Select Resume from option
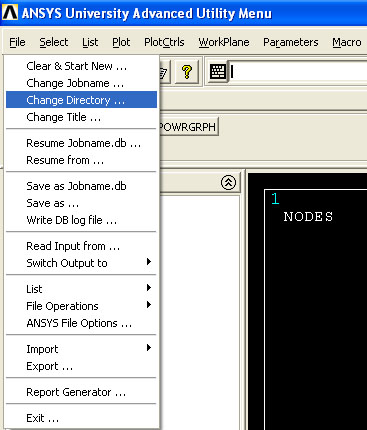 point(81,160)
